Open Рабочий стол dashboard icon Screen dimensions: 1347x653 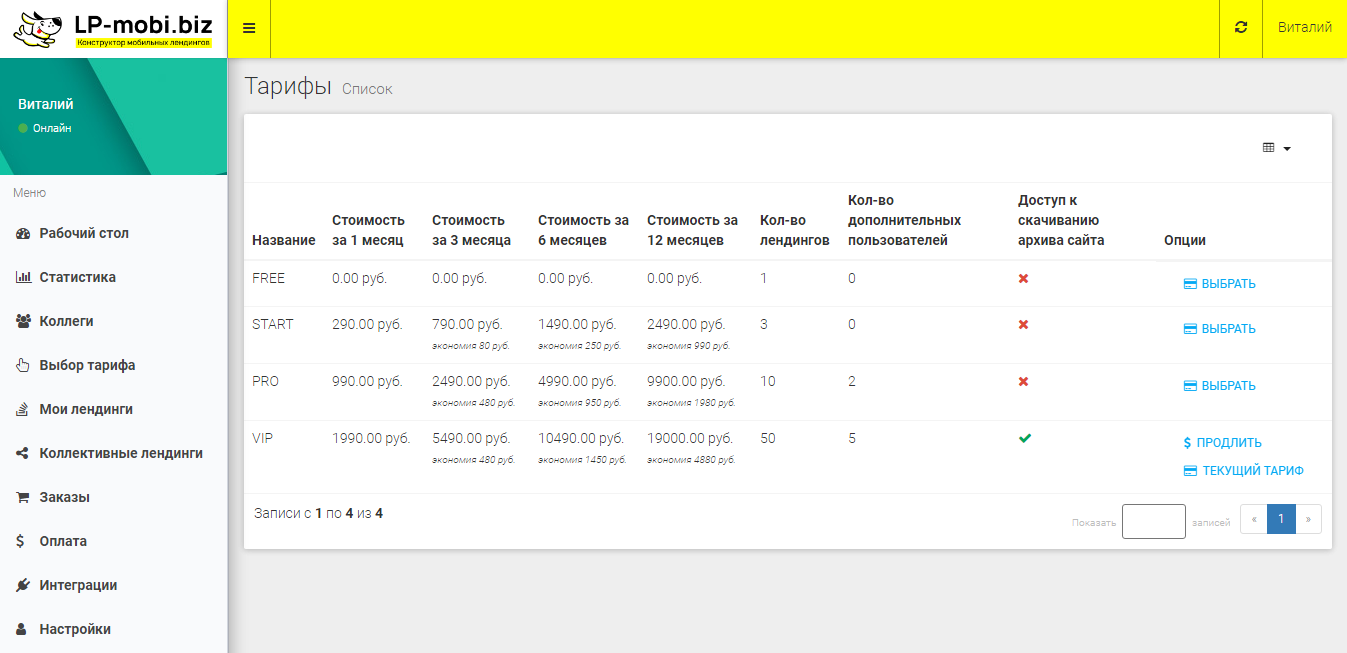coord(24,233)
